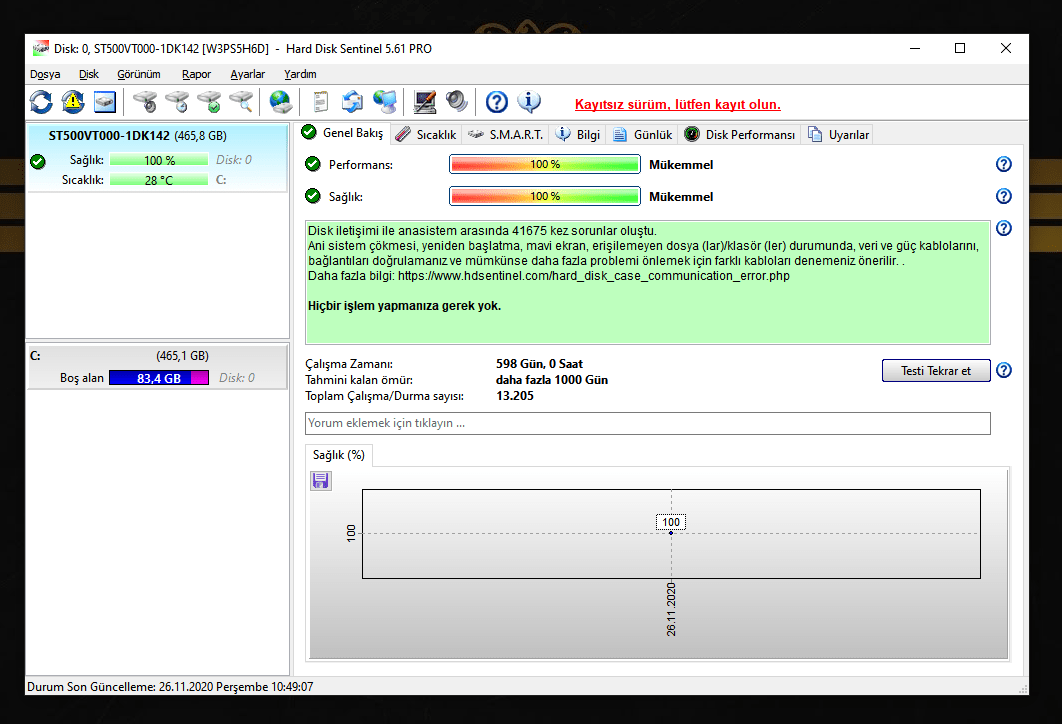Screen dimensions: 1062x724
Task: Switch to the Disk Performansı tab
Action: (740, 135)
